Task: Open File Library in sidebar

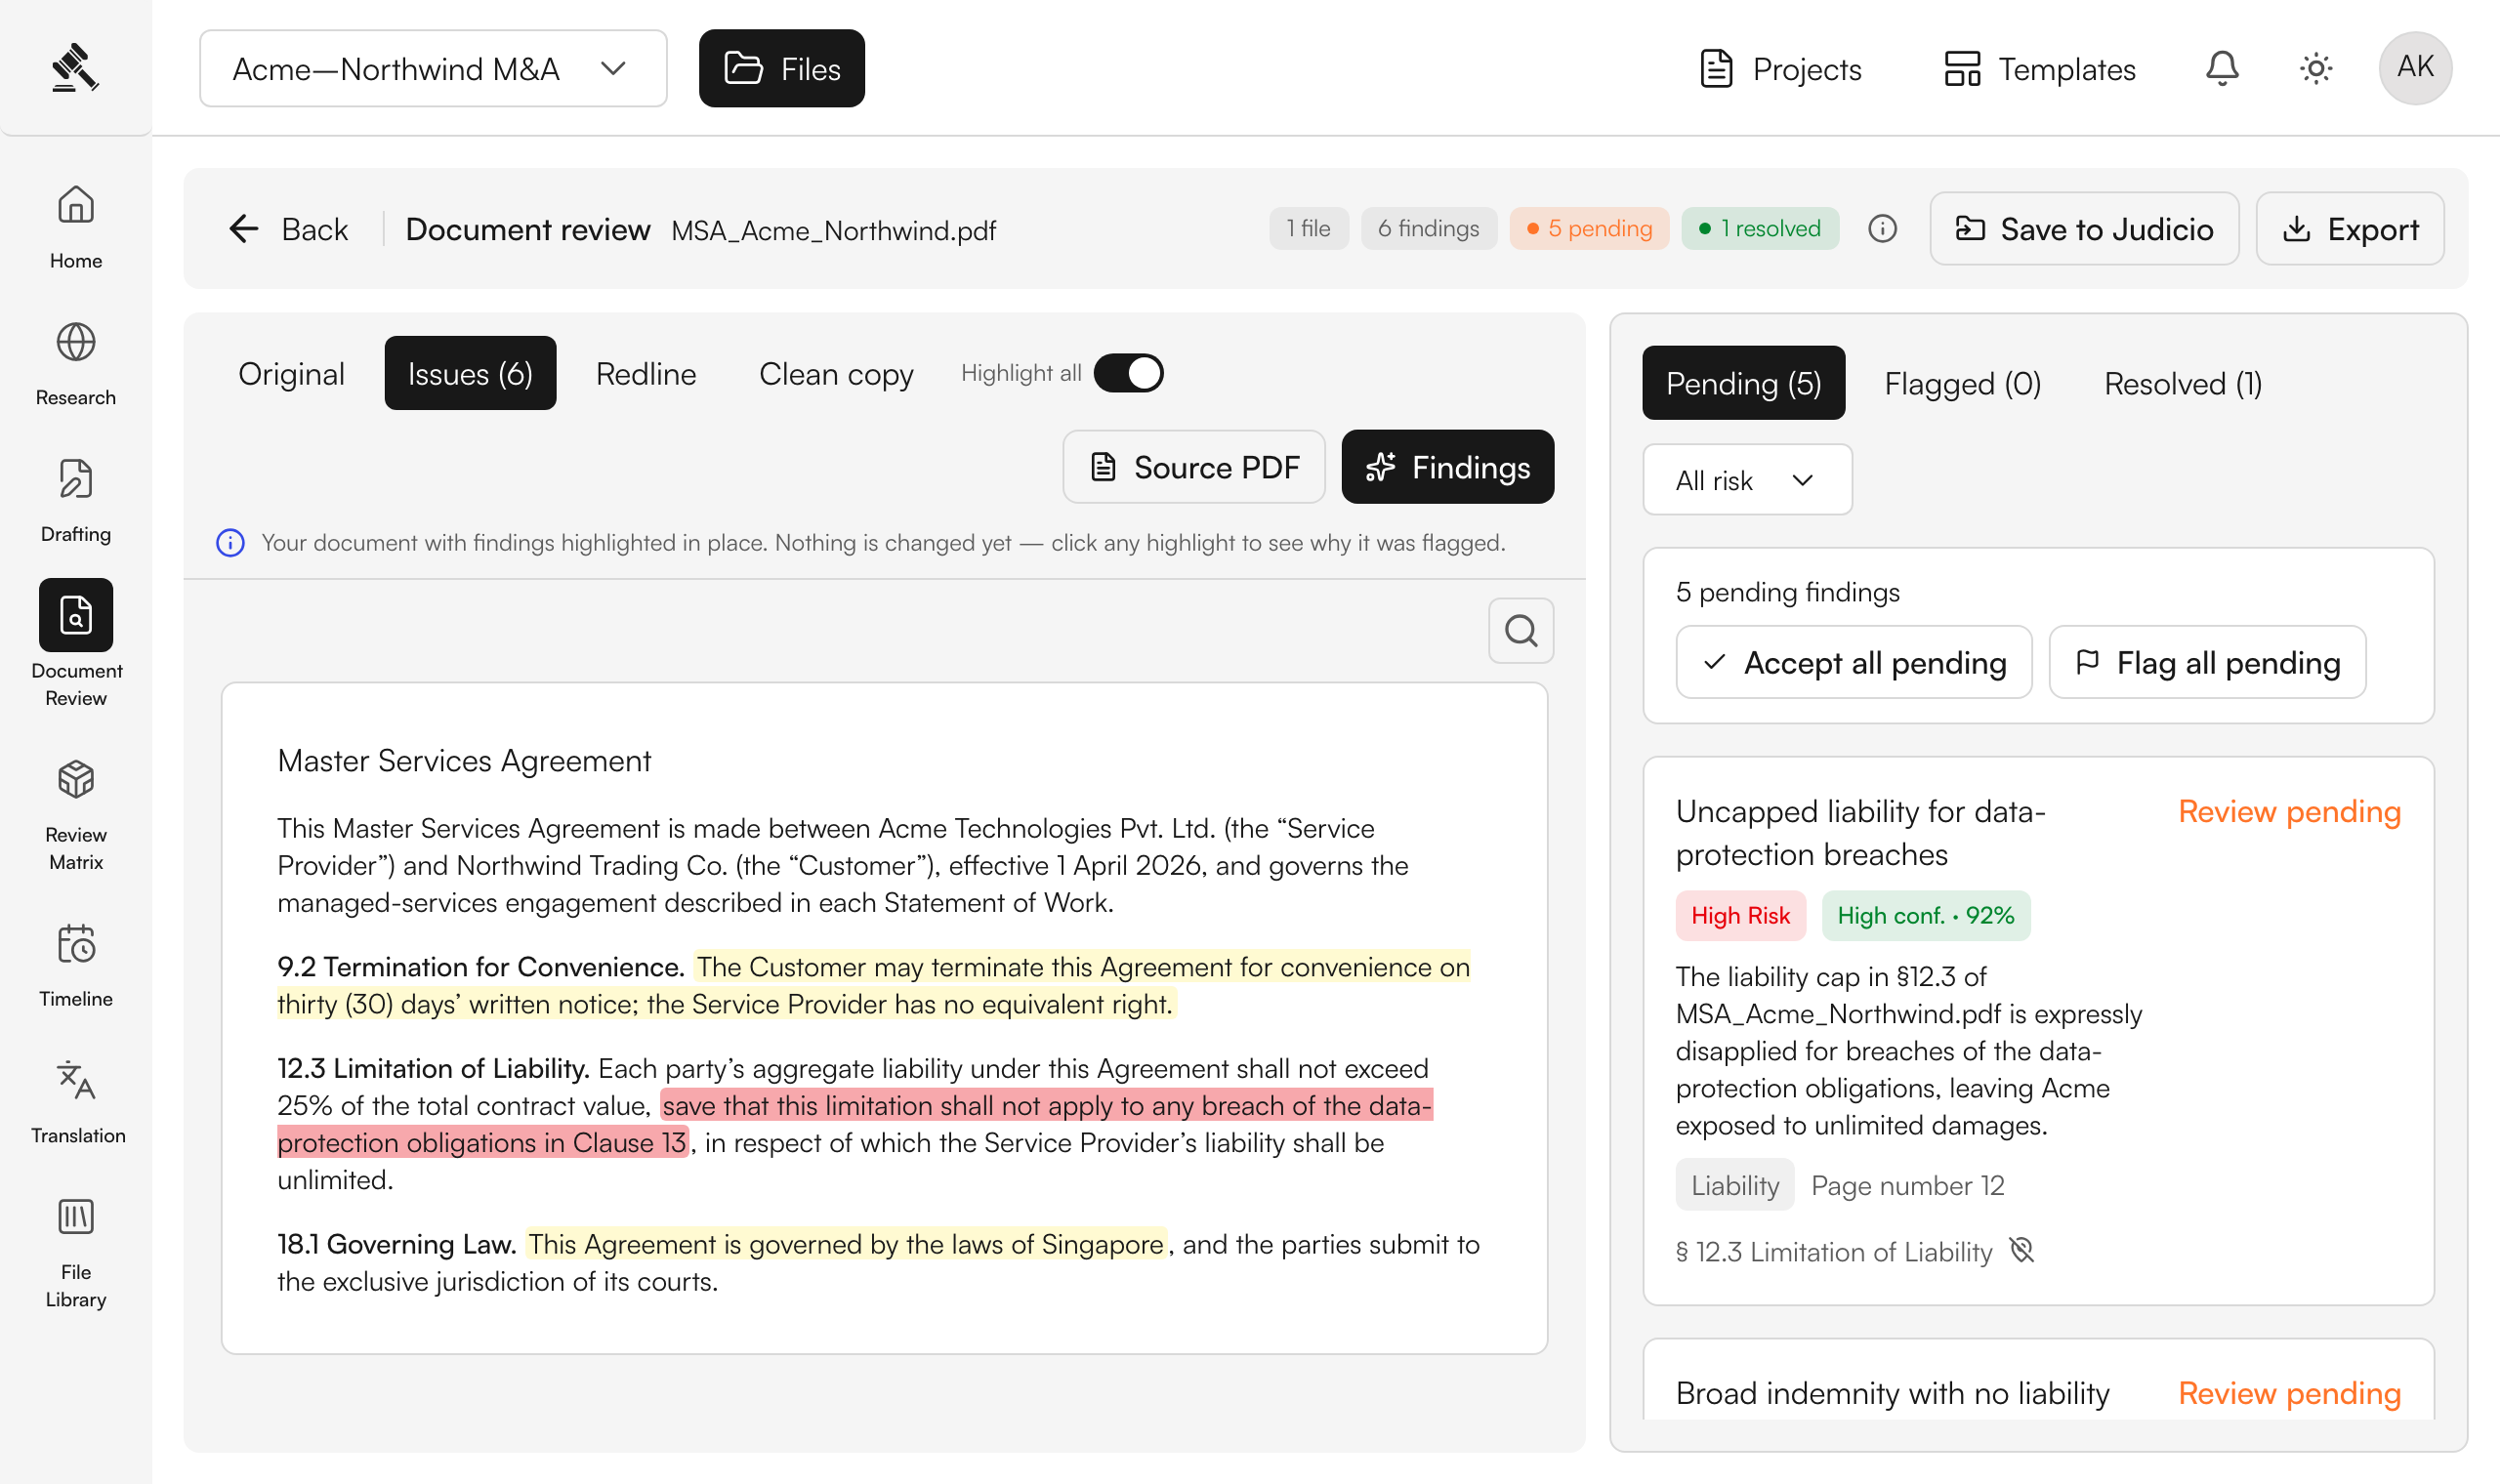Action: [76, 1254]
